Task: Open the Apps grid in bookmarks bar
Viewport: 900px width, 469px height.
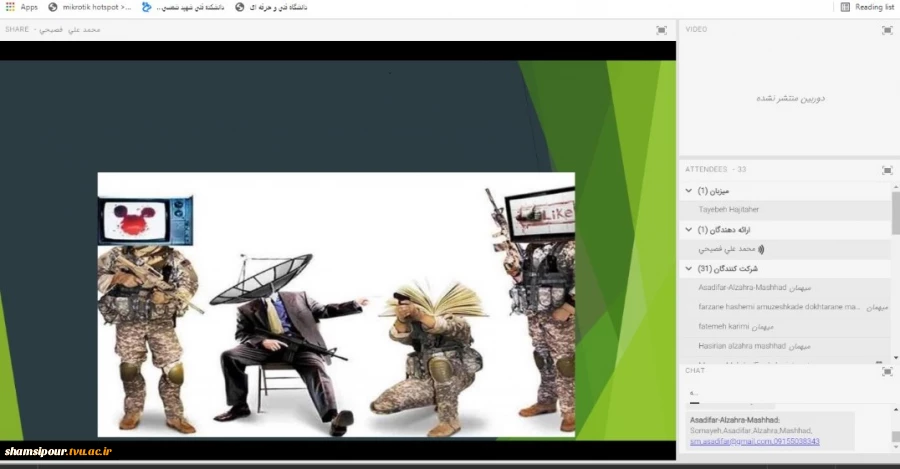Action: click(10, 7)
